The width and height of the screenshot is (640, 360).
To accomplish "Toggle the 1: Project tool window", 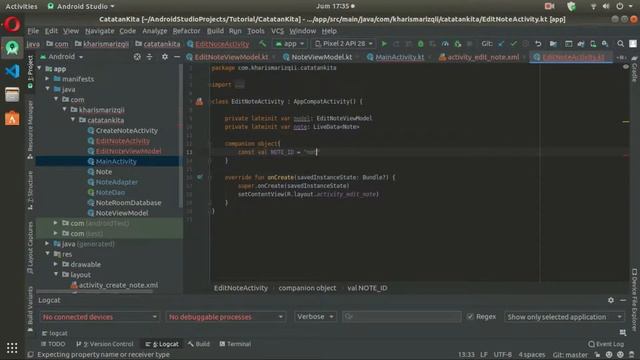I will pyautogui.click(x=30, y=72).
